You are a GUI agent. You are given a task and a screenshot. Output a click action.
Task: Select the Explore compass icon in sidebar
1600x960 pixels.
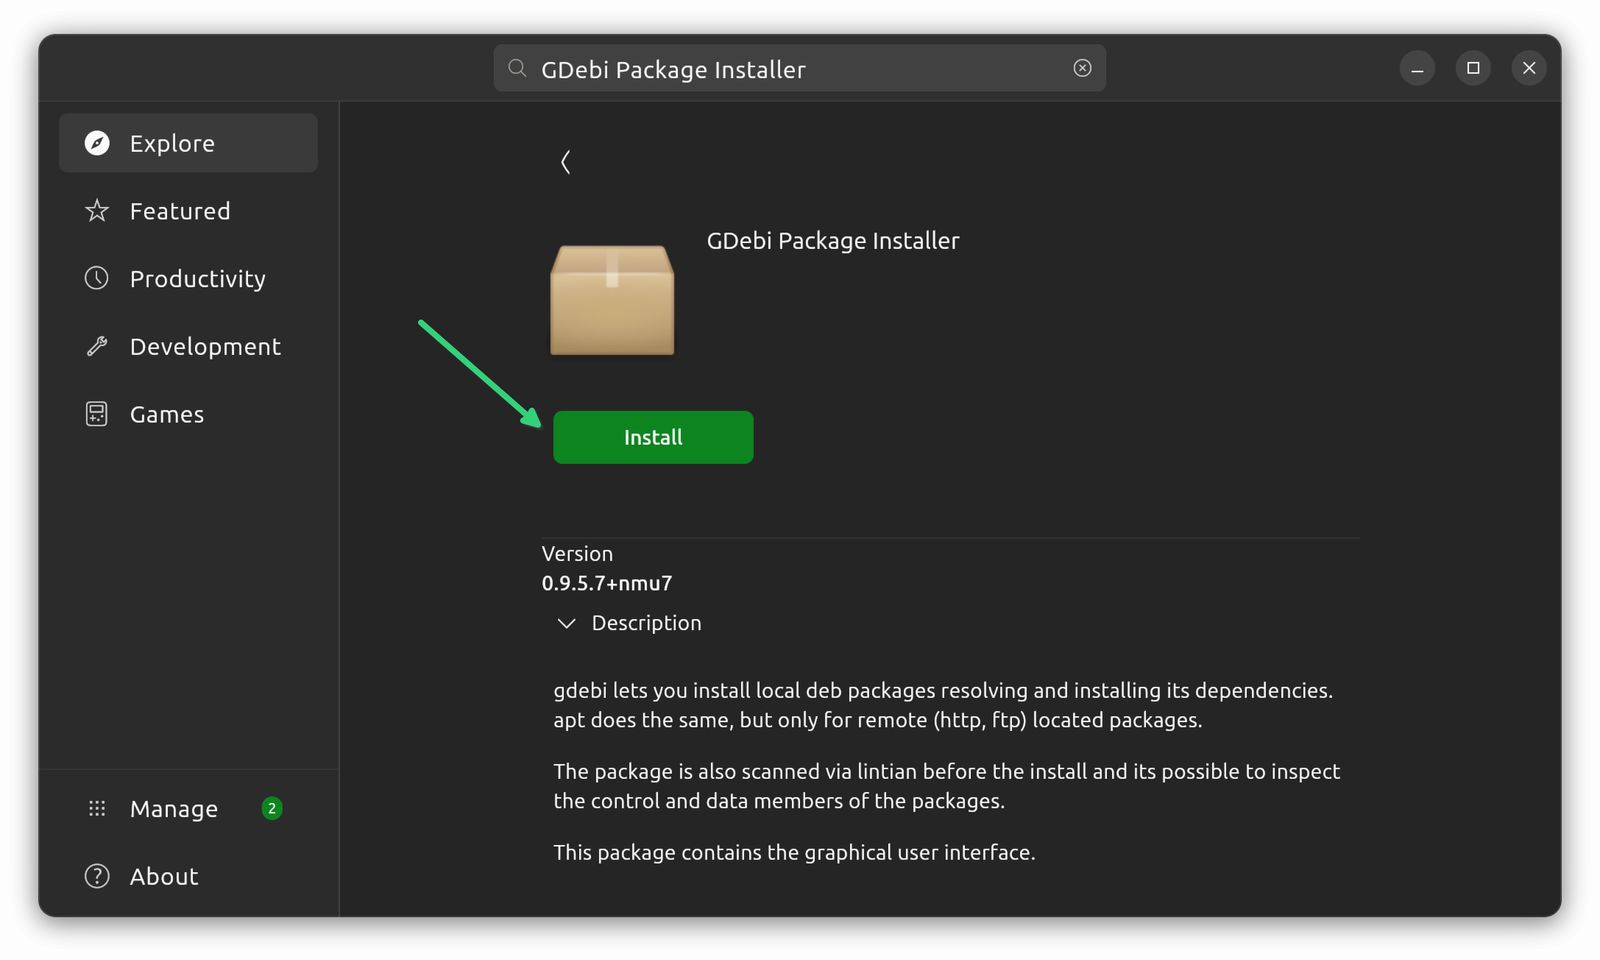pyautogui.click(x=96, y=143)
